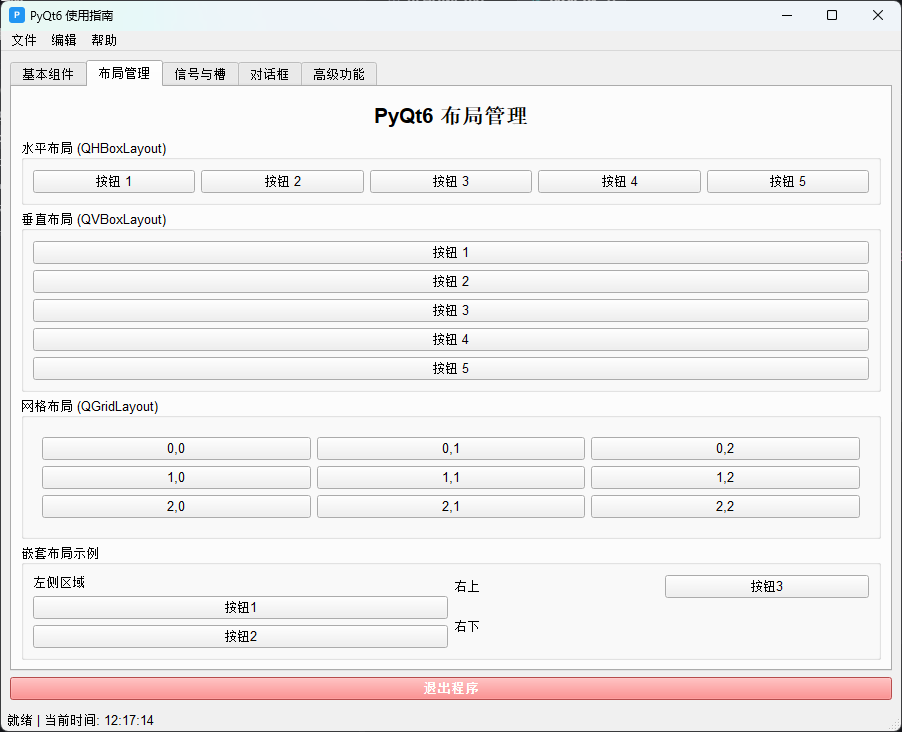Click 按钮 2 in the vertical layout

(x=451, y=281)
